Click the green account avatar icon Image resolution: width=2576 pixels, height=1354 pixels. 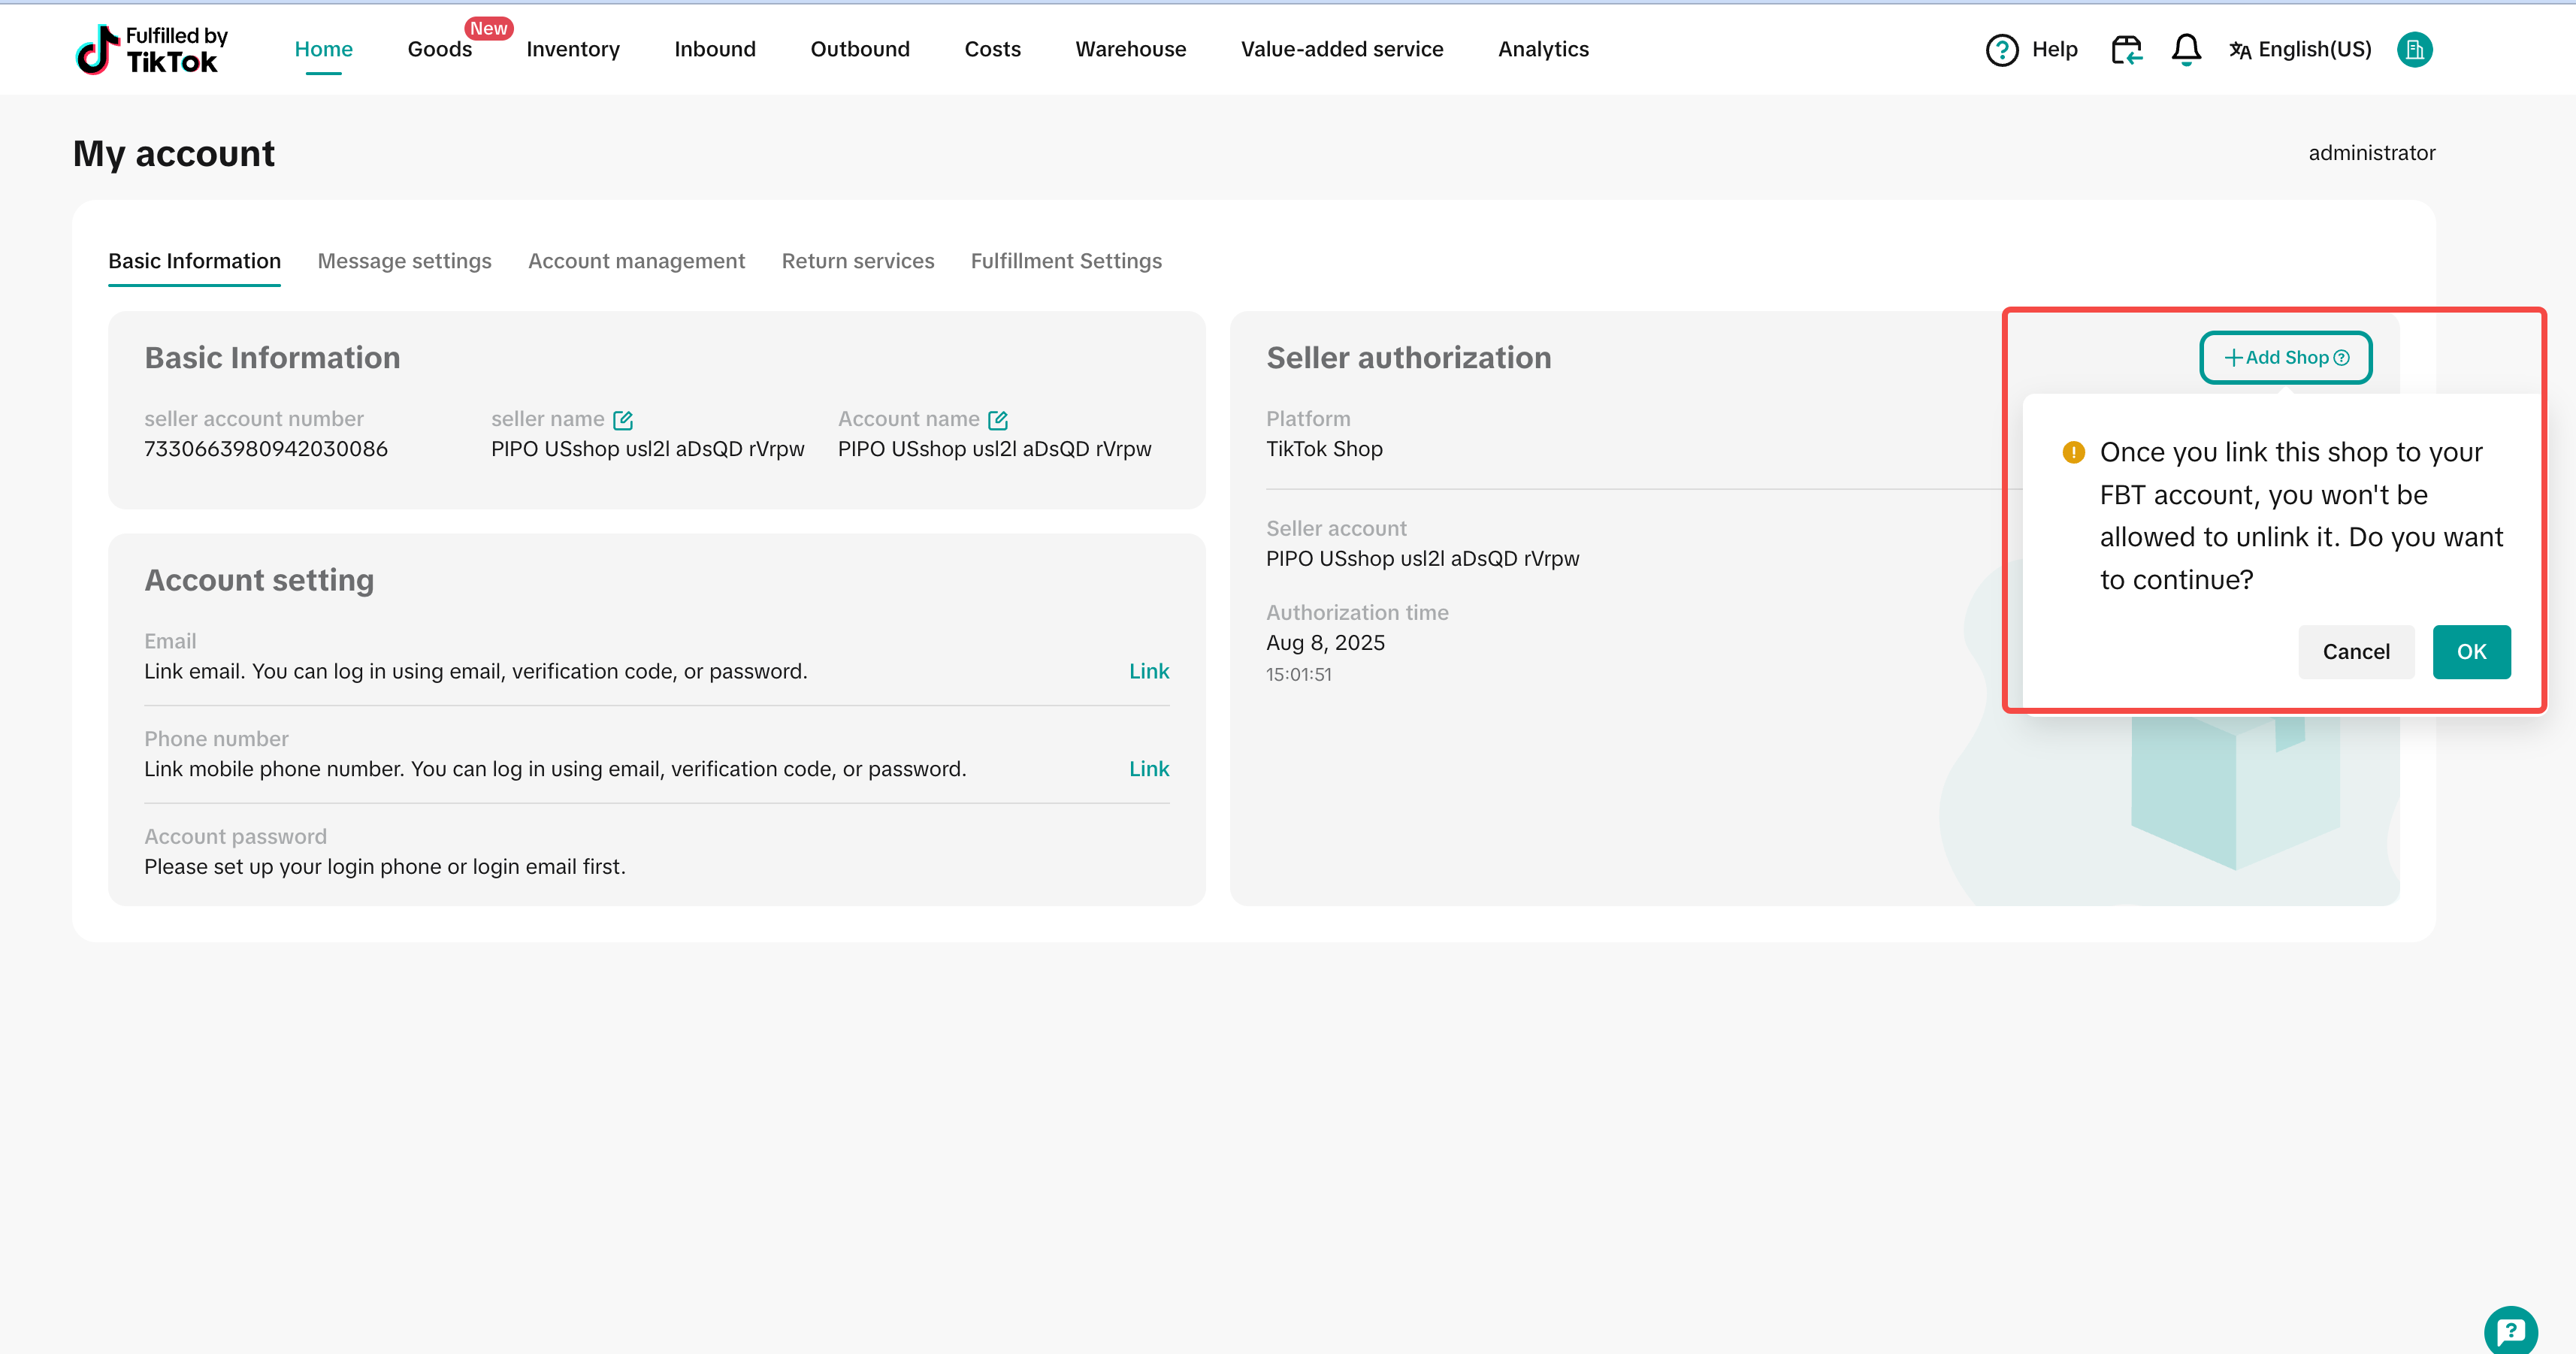(x=2414, y=49)
